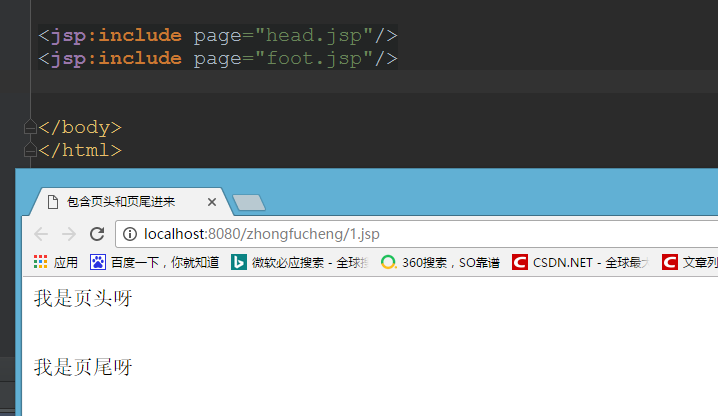Close the 包含页头和页尾进来 tab
718x416 pixels.
point(212,202)
